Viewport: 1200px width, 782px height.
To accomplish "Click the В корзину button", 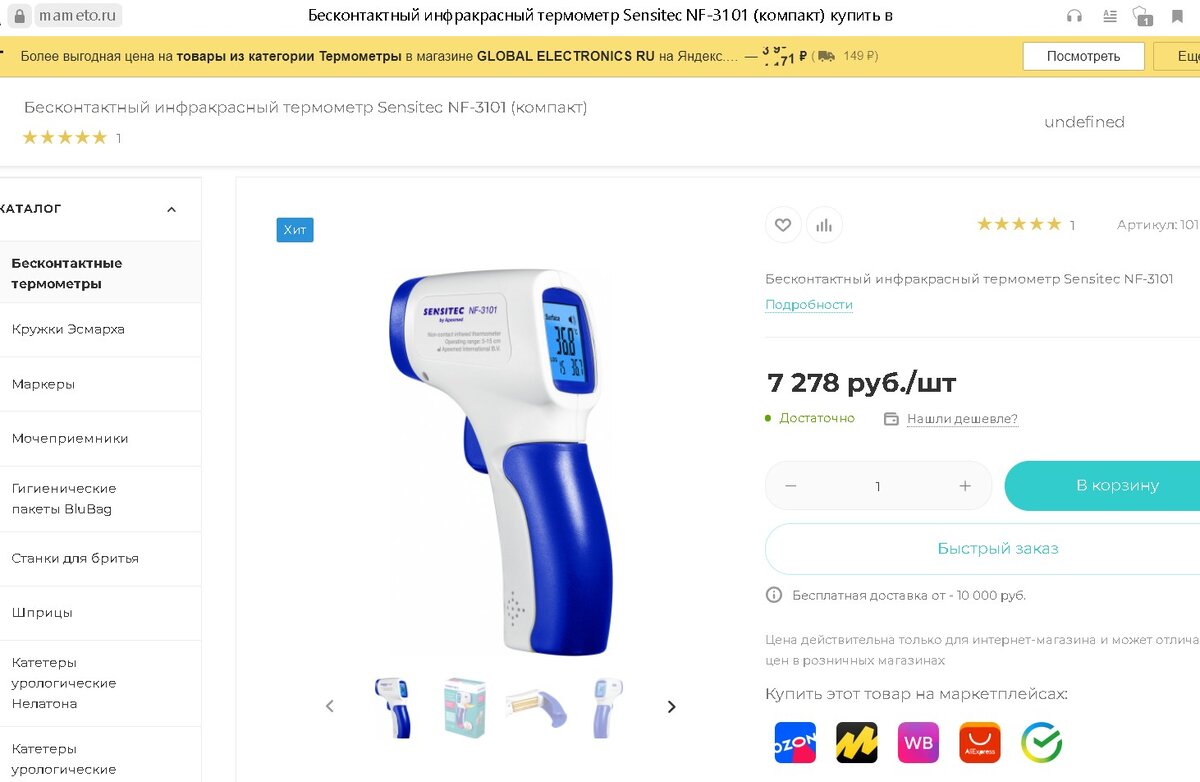I will (1102, 486).
